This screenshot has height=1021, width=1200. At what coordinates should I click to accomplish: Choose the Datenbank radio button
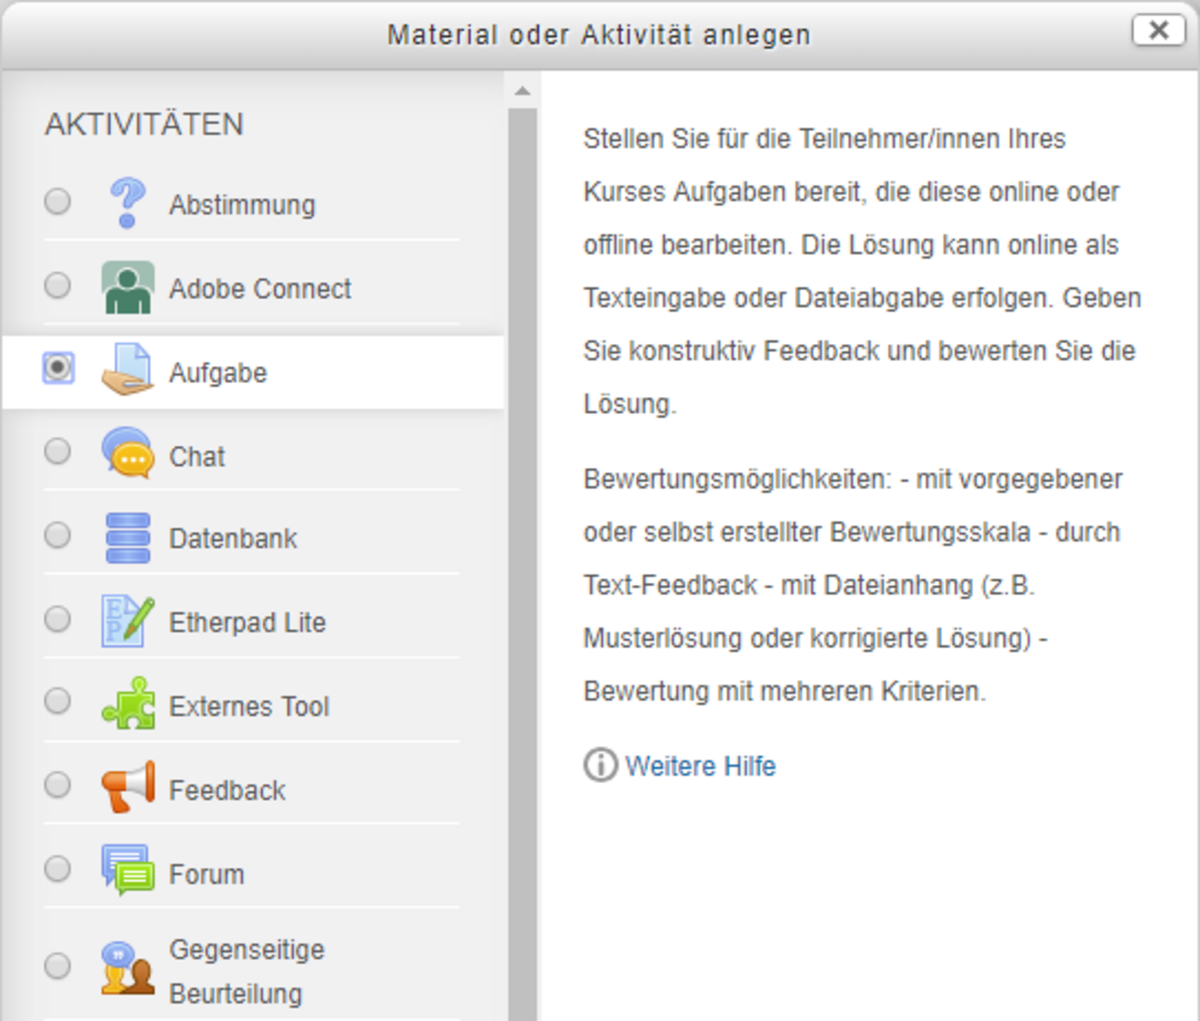58,535
